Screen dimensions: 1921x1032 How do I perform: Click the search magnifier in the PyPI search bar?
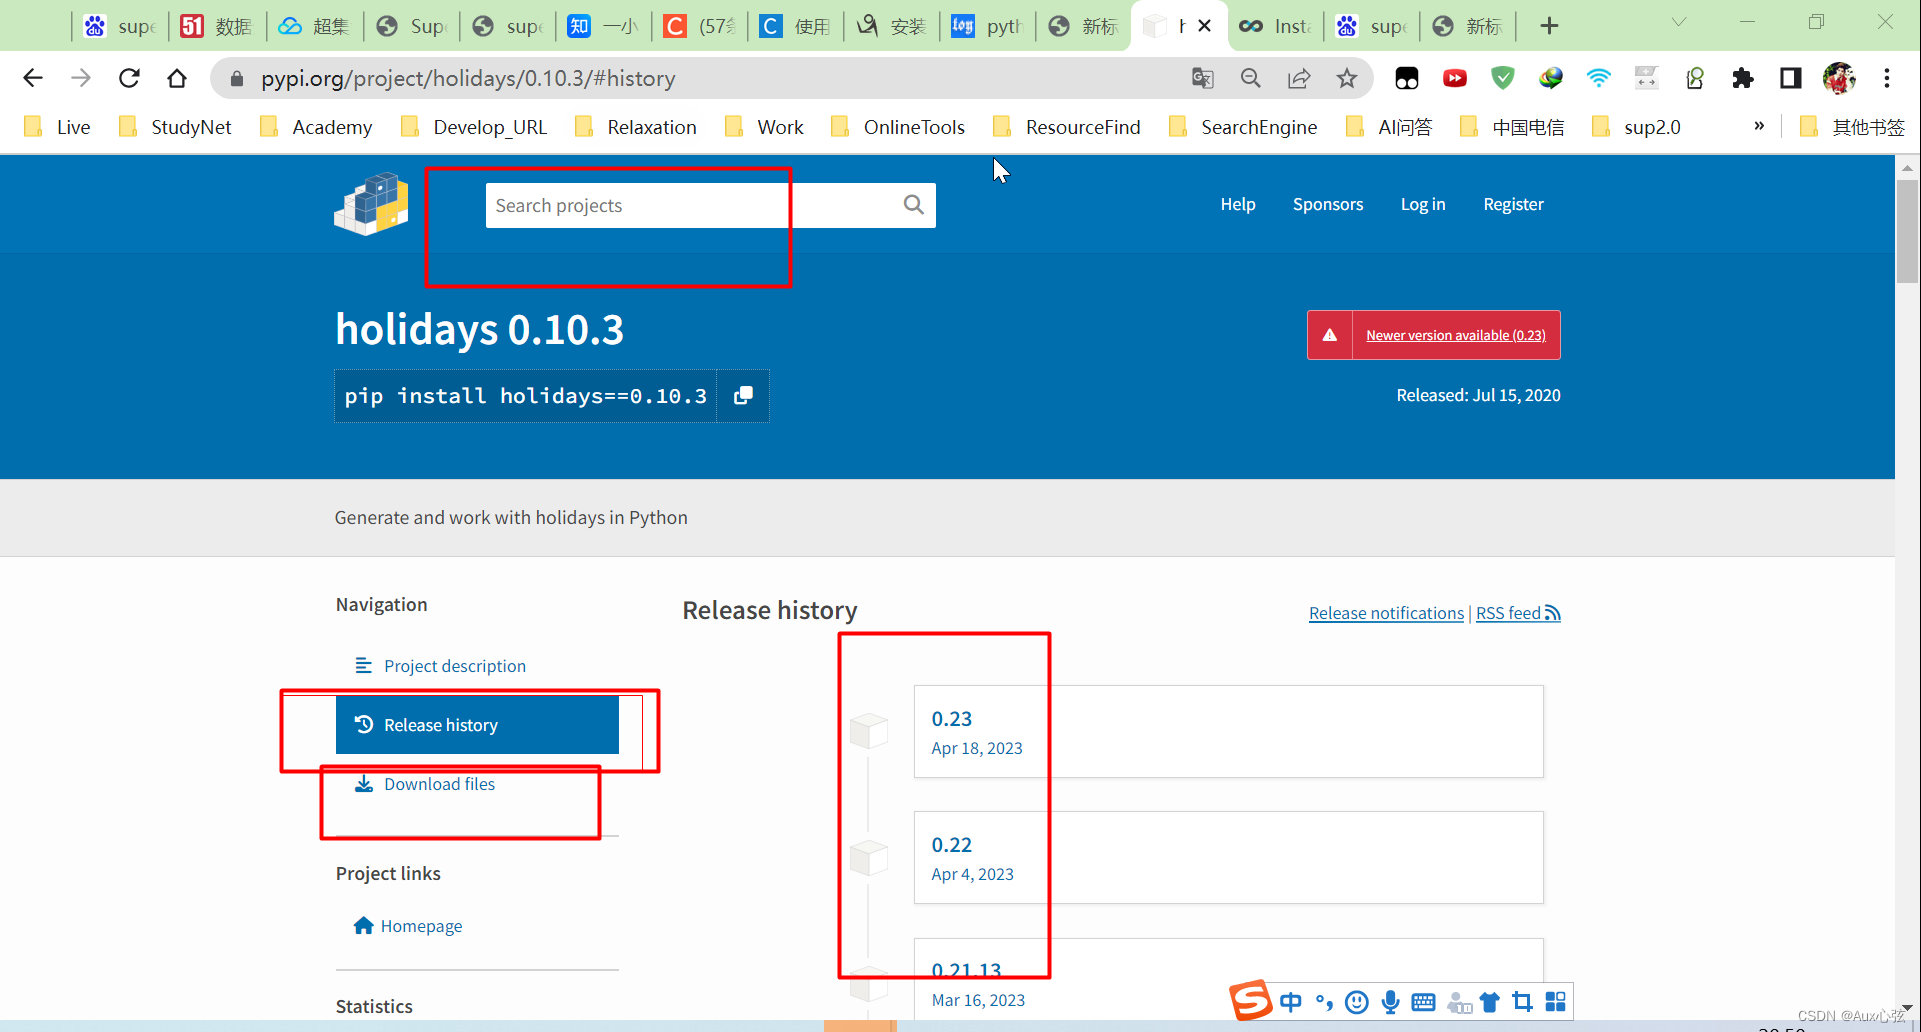point(912,205)
